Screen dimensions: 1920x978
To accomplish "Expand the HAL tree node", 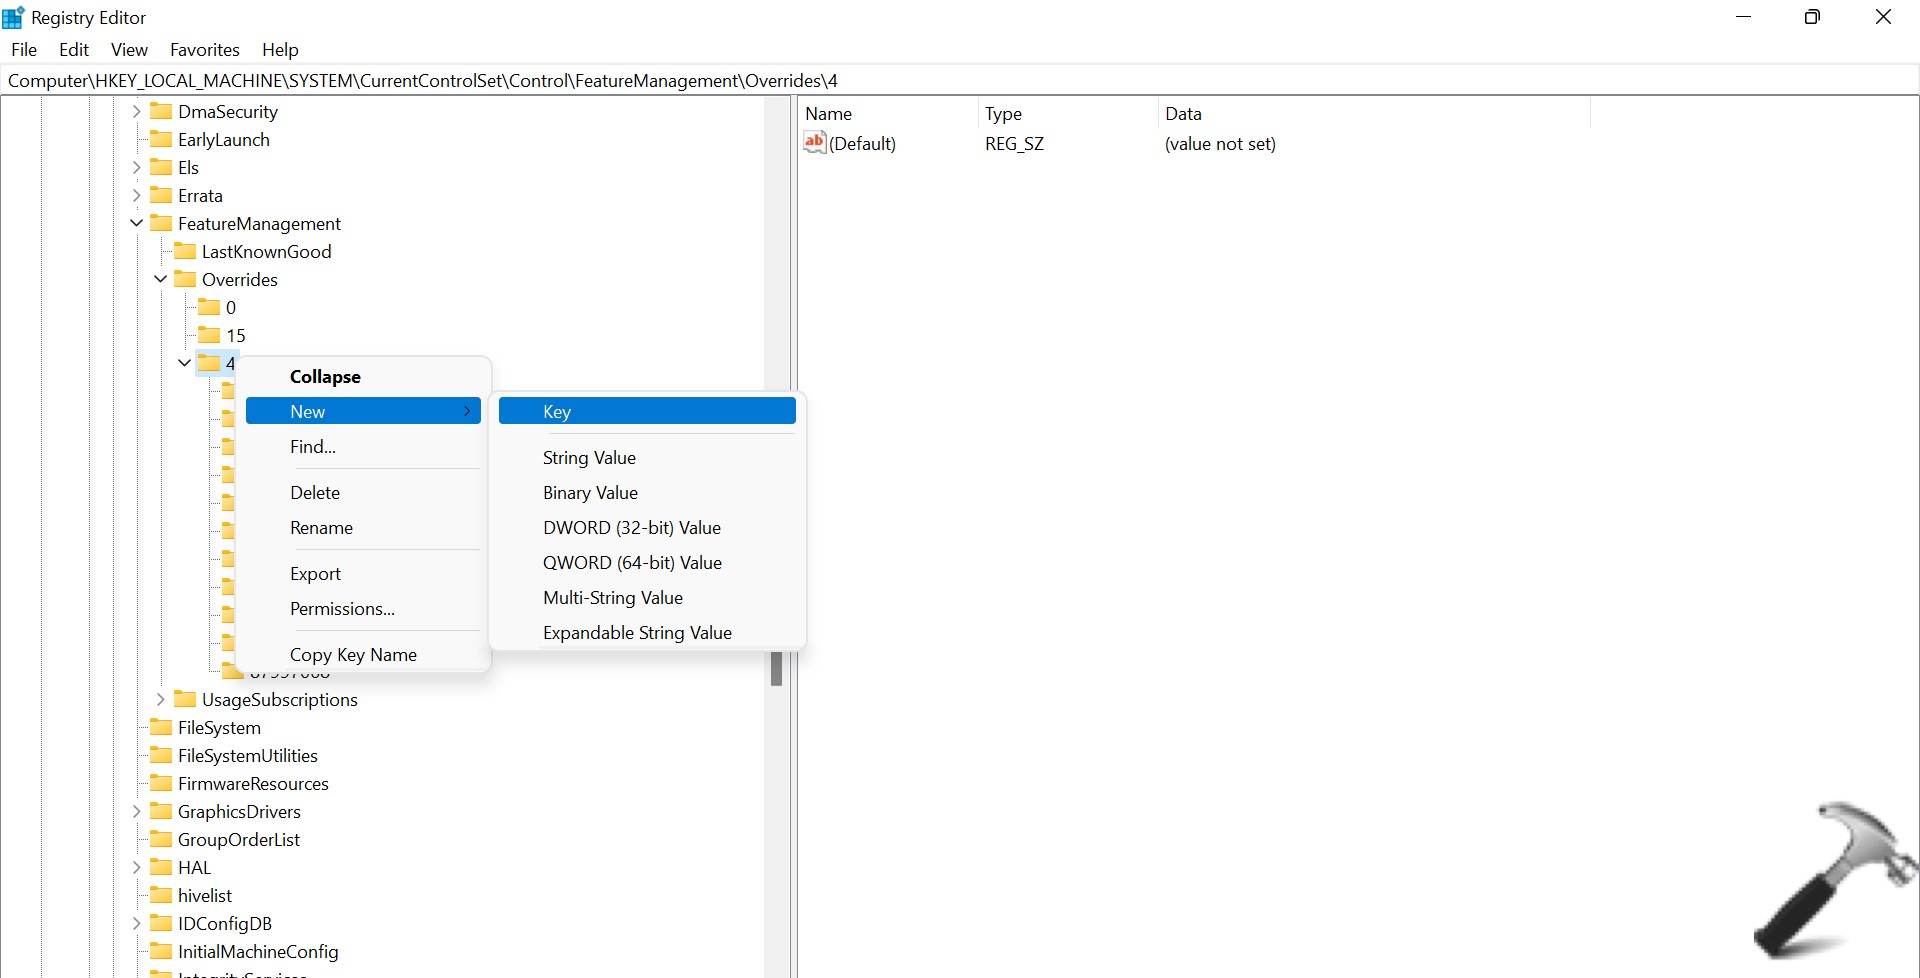I will (137, 867).
